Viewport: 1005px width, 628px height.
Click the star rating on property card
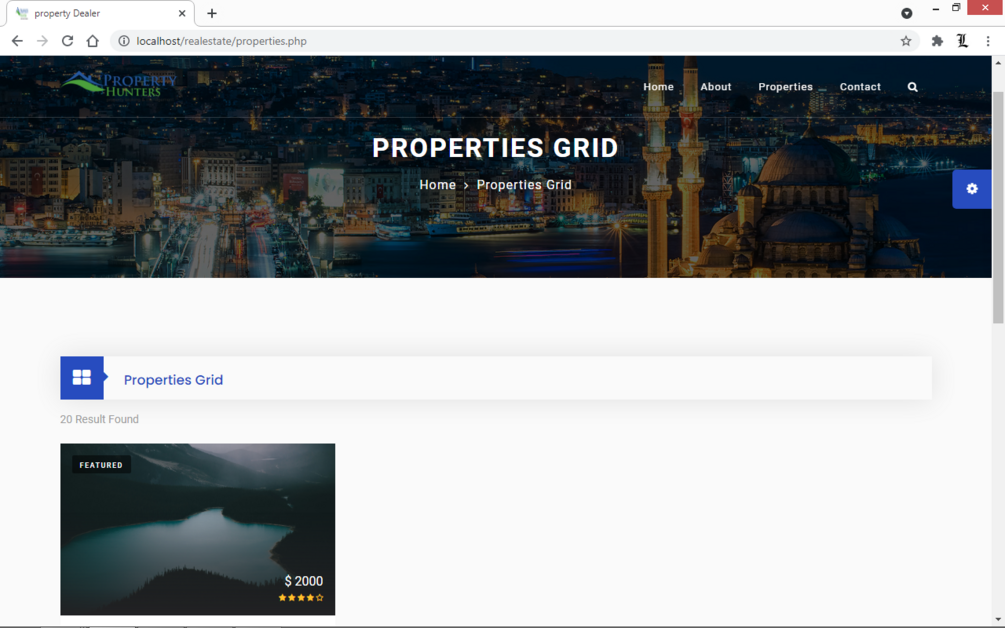coord(301,598)
